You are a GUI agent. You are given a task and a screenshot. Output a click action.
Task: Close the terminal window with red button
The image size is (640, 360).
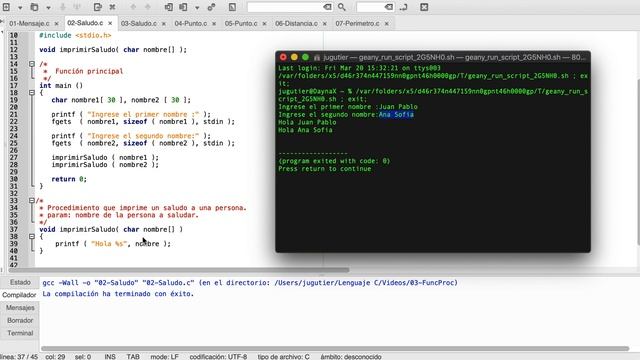(x=283, y=57)
